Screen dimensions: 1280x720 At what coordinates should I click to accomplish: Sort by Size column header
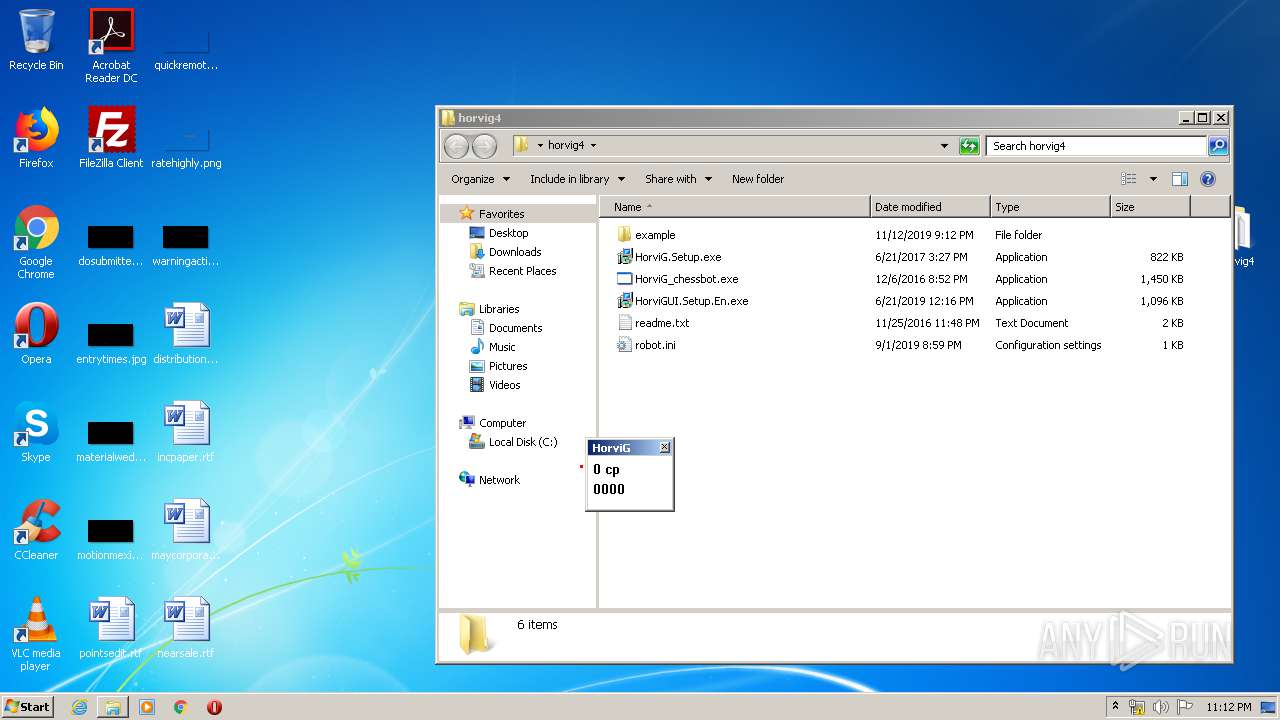pyautogui.click(x=1150, y=207)
